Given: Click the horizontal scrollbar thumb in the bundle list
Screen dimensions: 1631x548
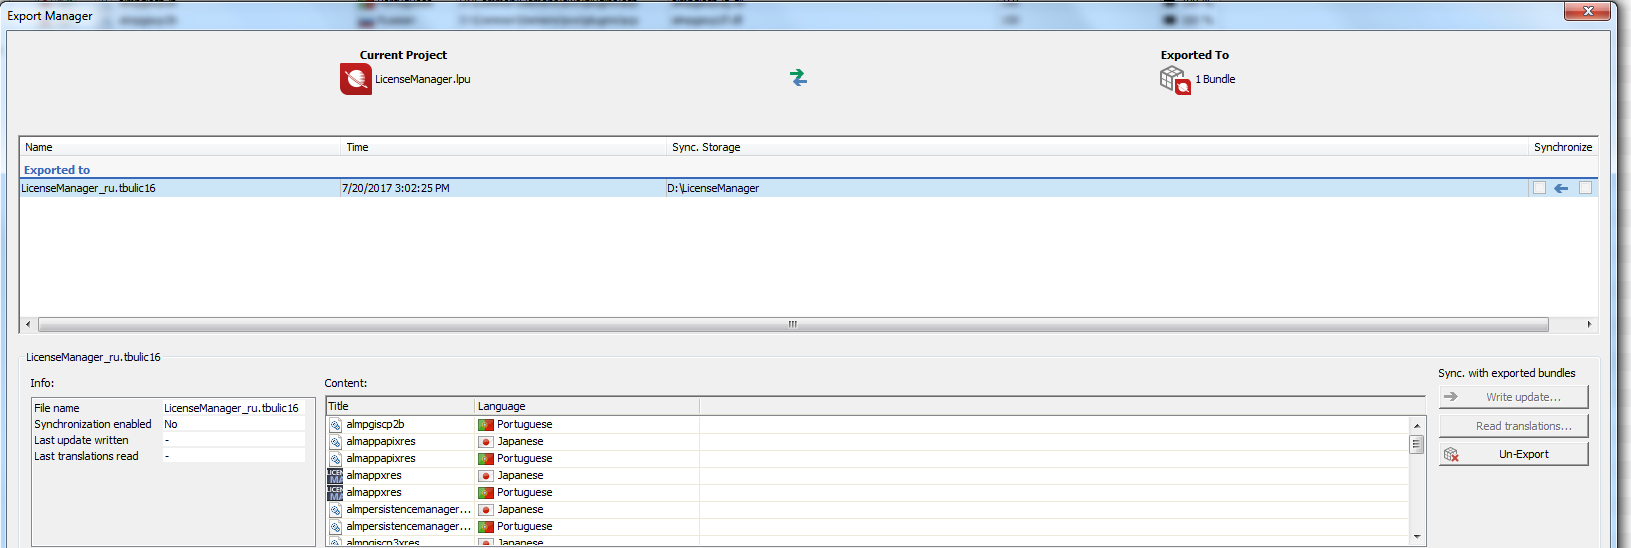Looking at the screenshot, I should click(792, 324).
